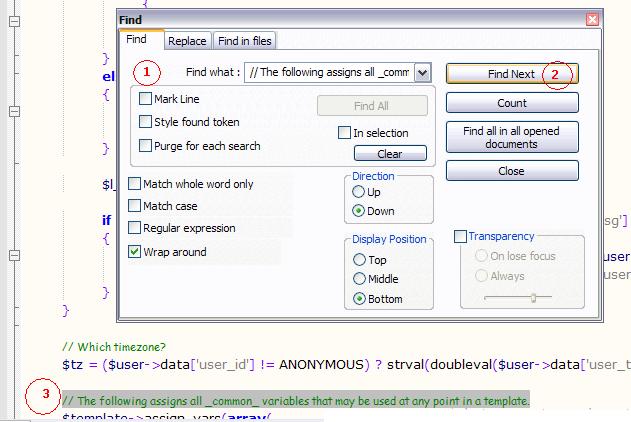Enable the Mark Line checkbox

[x=146, y=99]
